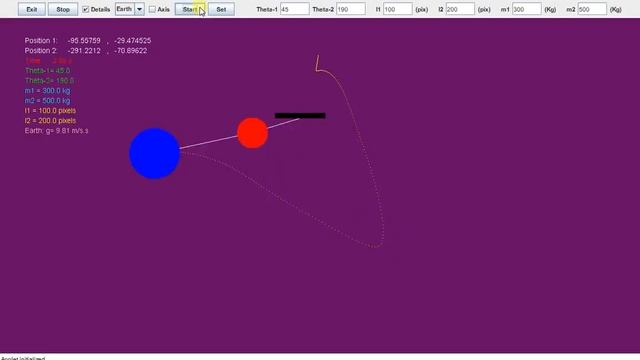The image size is (640, 360).
Task: Click the black pivot bar
Action: click(300, 116)
